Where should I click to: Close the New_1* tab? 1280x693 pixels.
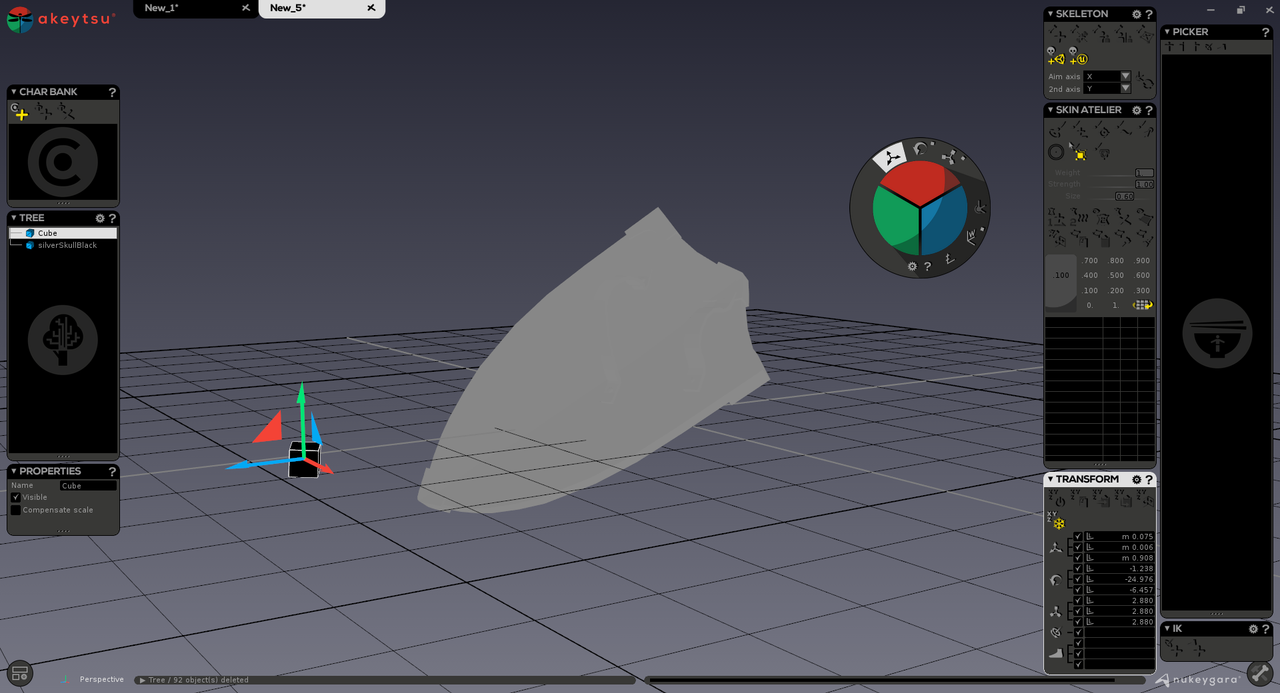[x=245, y=8]
